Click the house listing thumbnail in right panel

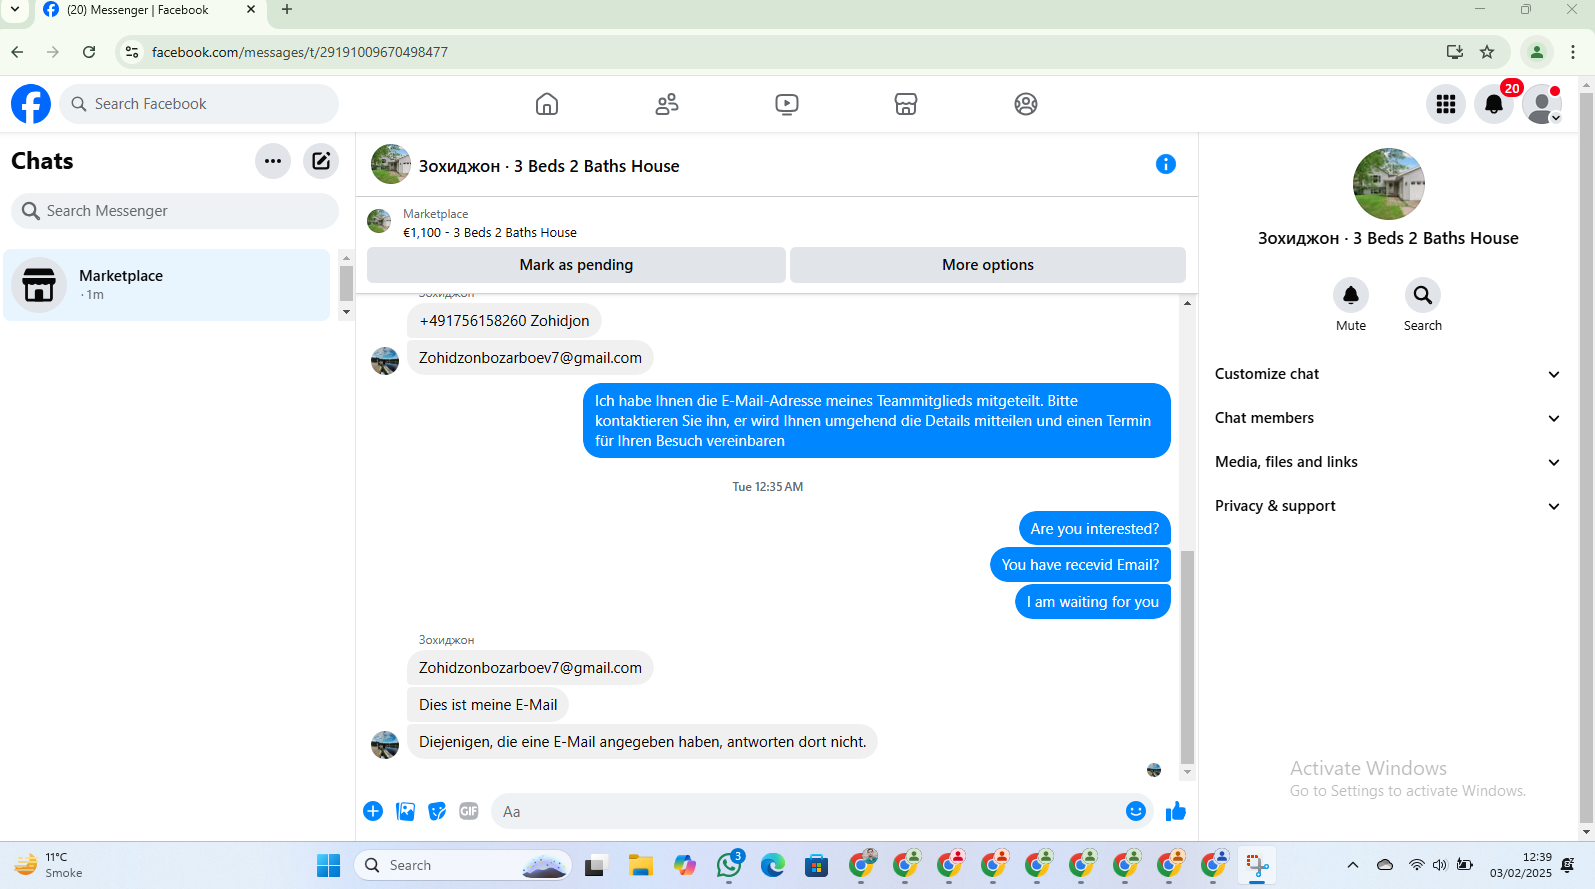click(1389, 184)
